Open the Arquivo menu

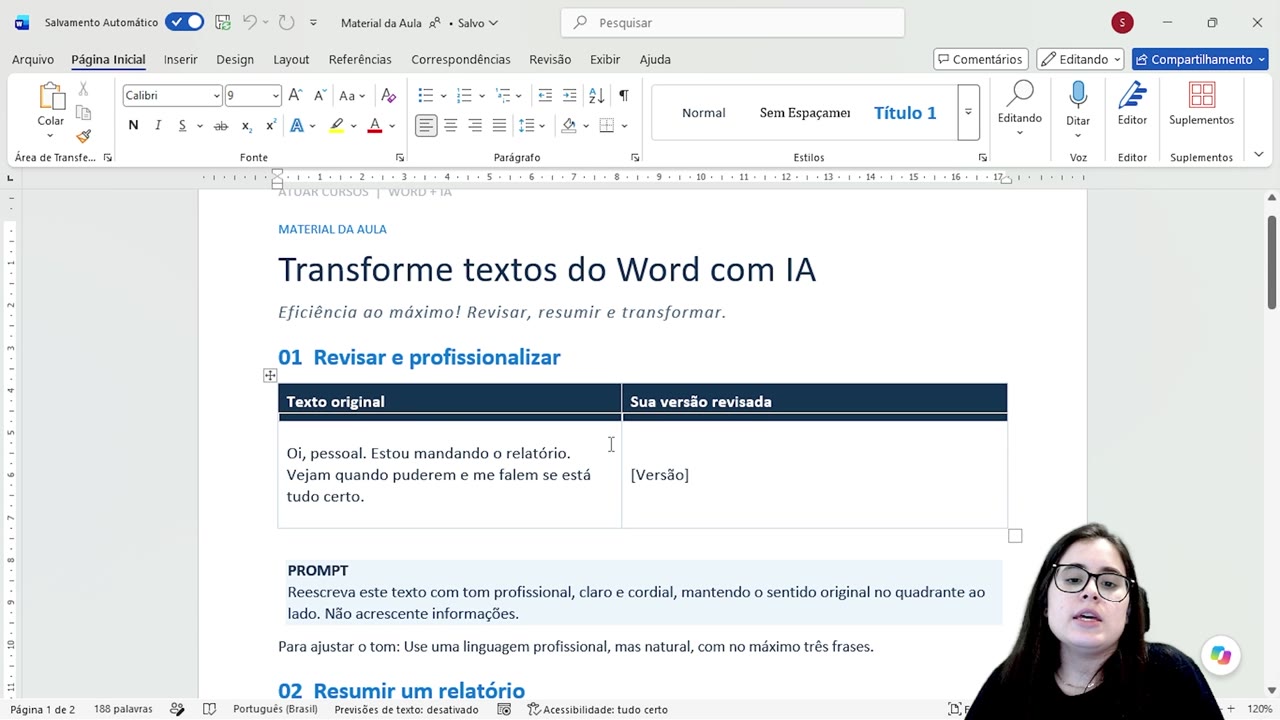(x=33, y=59)
